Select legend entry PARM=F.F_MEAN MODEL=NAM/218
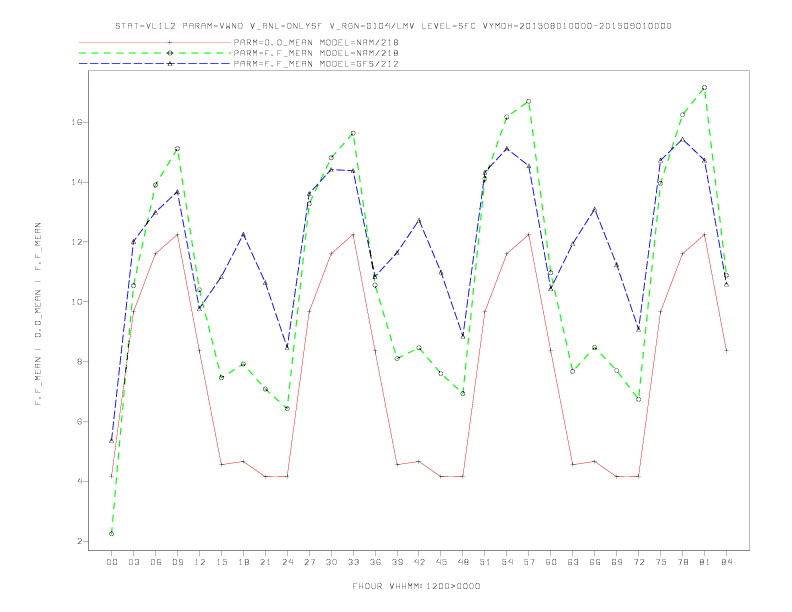This screenshot has height=612, width=792. [316, 53]
